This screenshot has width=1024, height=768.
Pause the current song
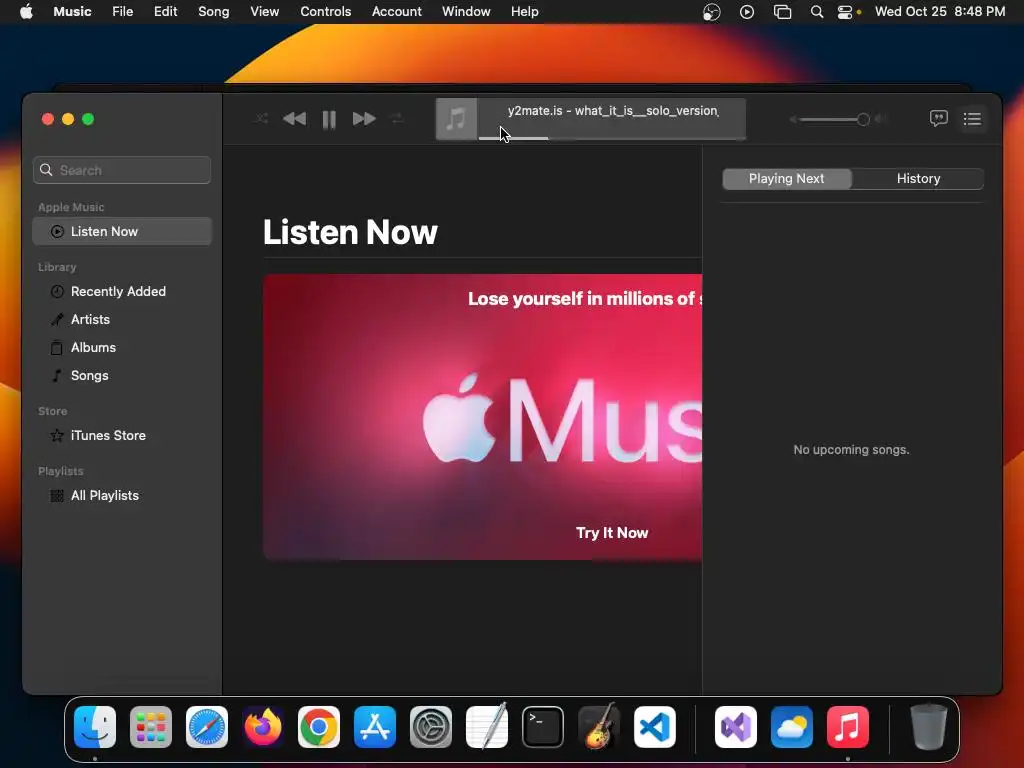click(329, 119)
